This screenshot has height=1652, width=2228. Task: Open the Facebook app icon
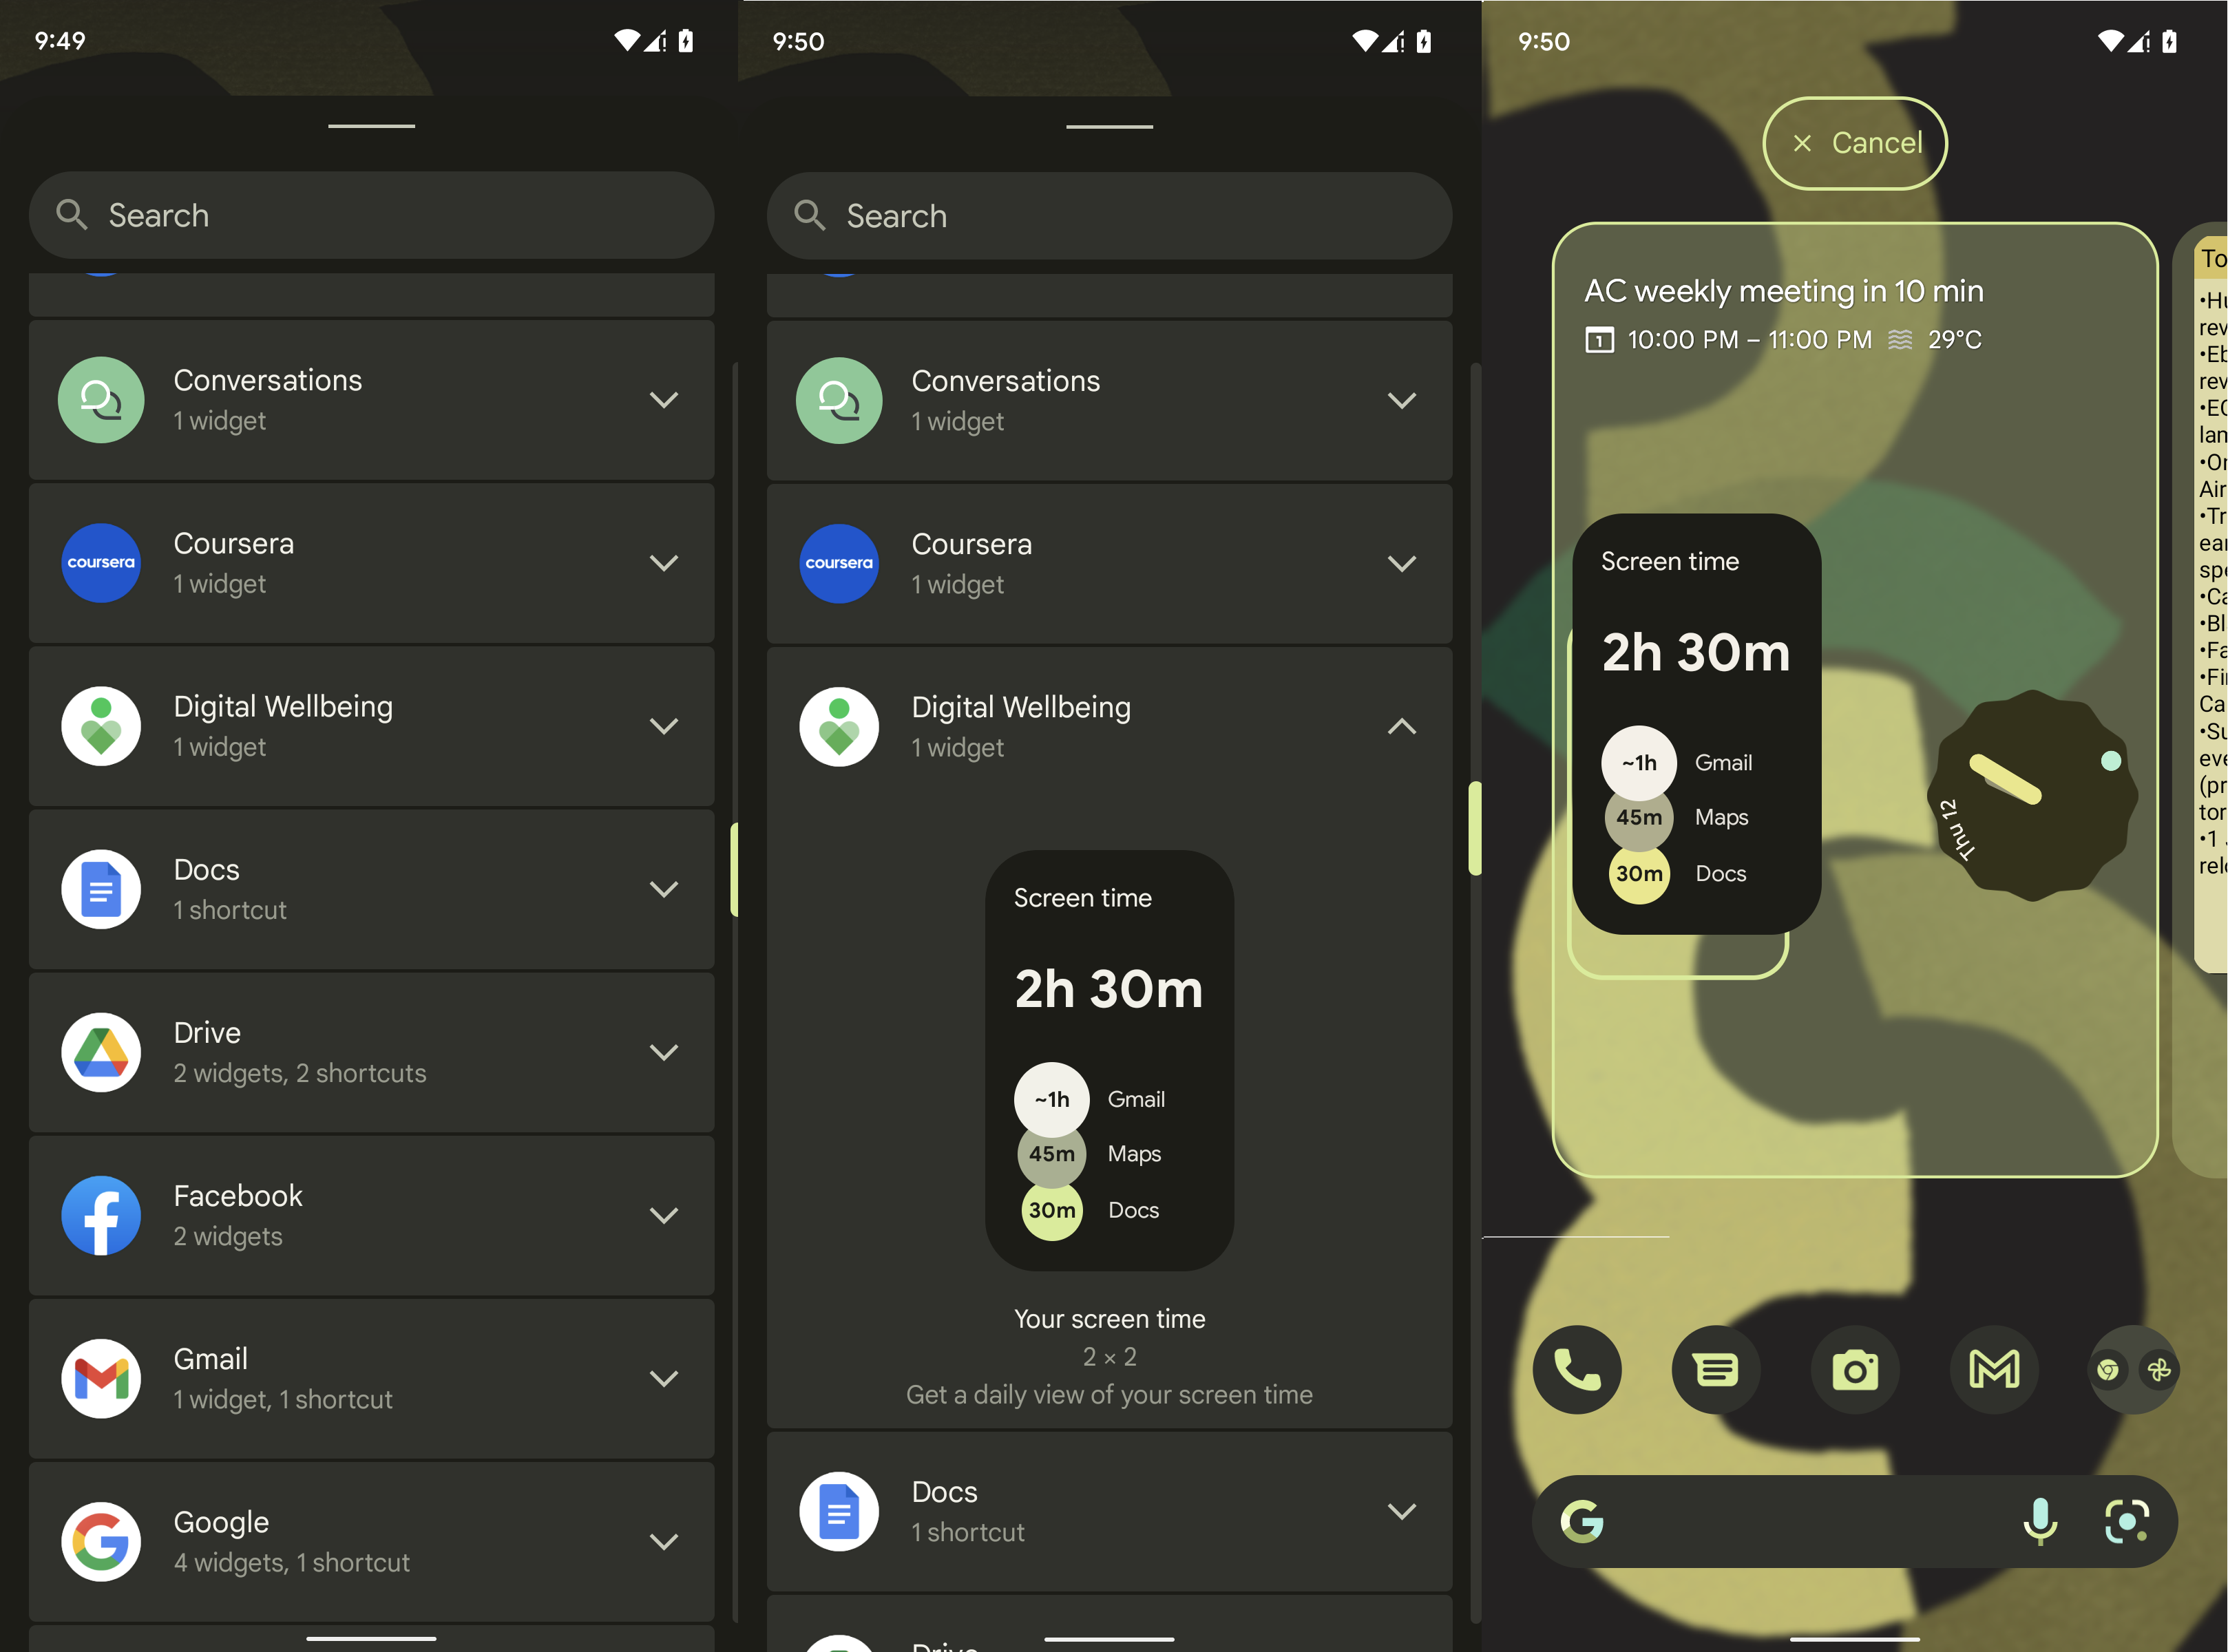tap(99, 1215)
